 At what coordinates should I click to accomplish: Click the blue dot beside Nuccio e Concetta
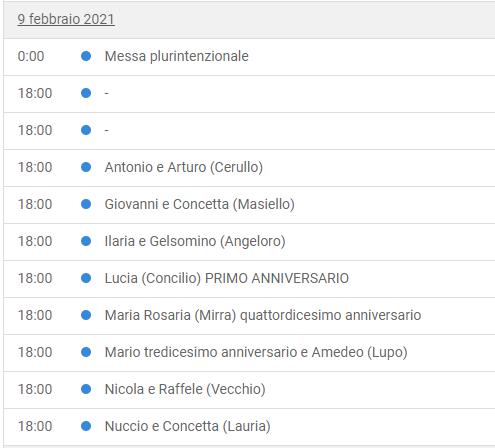(x=86, y=426)
